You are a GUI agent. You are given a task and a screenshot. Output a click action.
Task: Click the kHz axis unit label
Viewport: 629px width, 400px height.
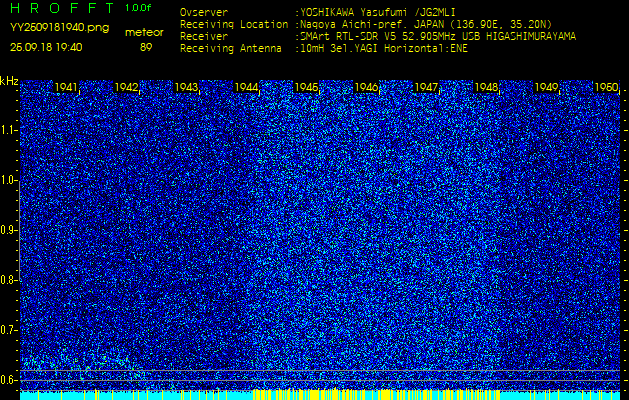(x=9, y=81)
